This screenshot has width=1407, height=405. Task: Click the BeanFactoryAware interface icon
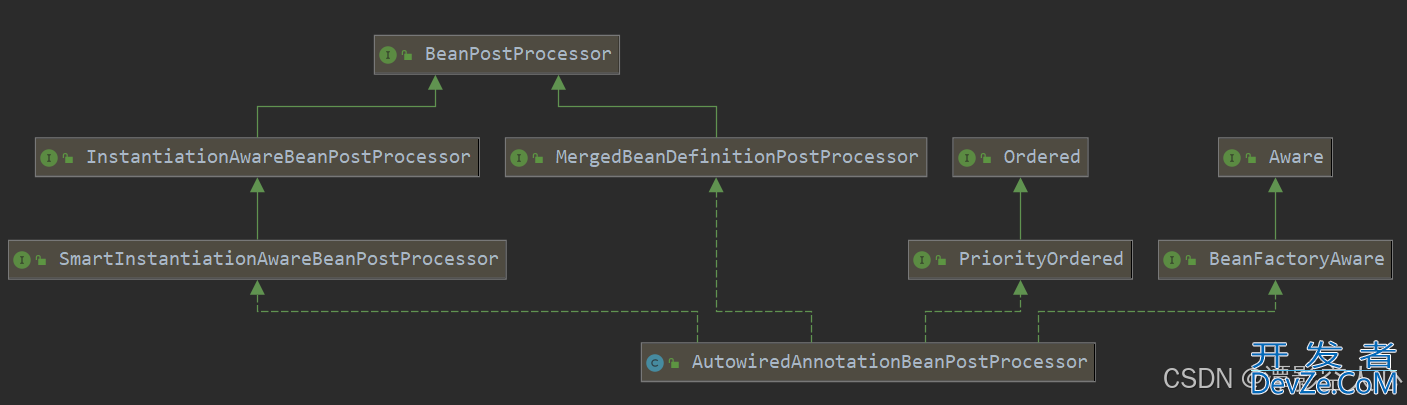tap(1172, 260)
